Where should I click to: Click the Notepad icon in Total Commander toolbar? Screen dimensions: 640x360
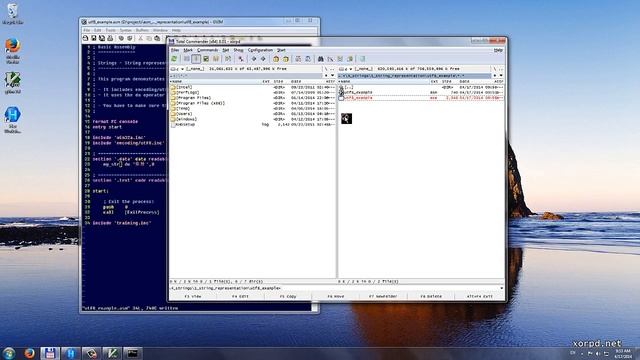362,59
